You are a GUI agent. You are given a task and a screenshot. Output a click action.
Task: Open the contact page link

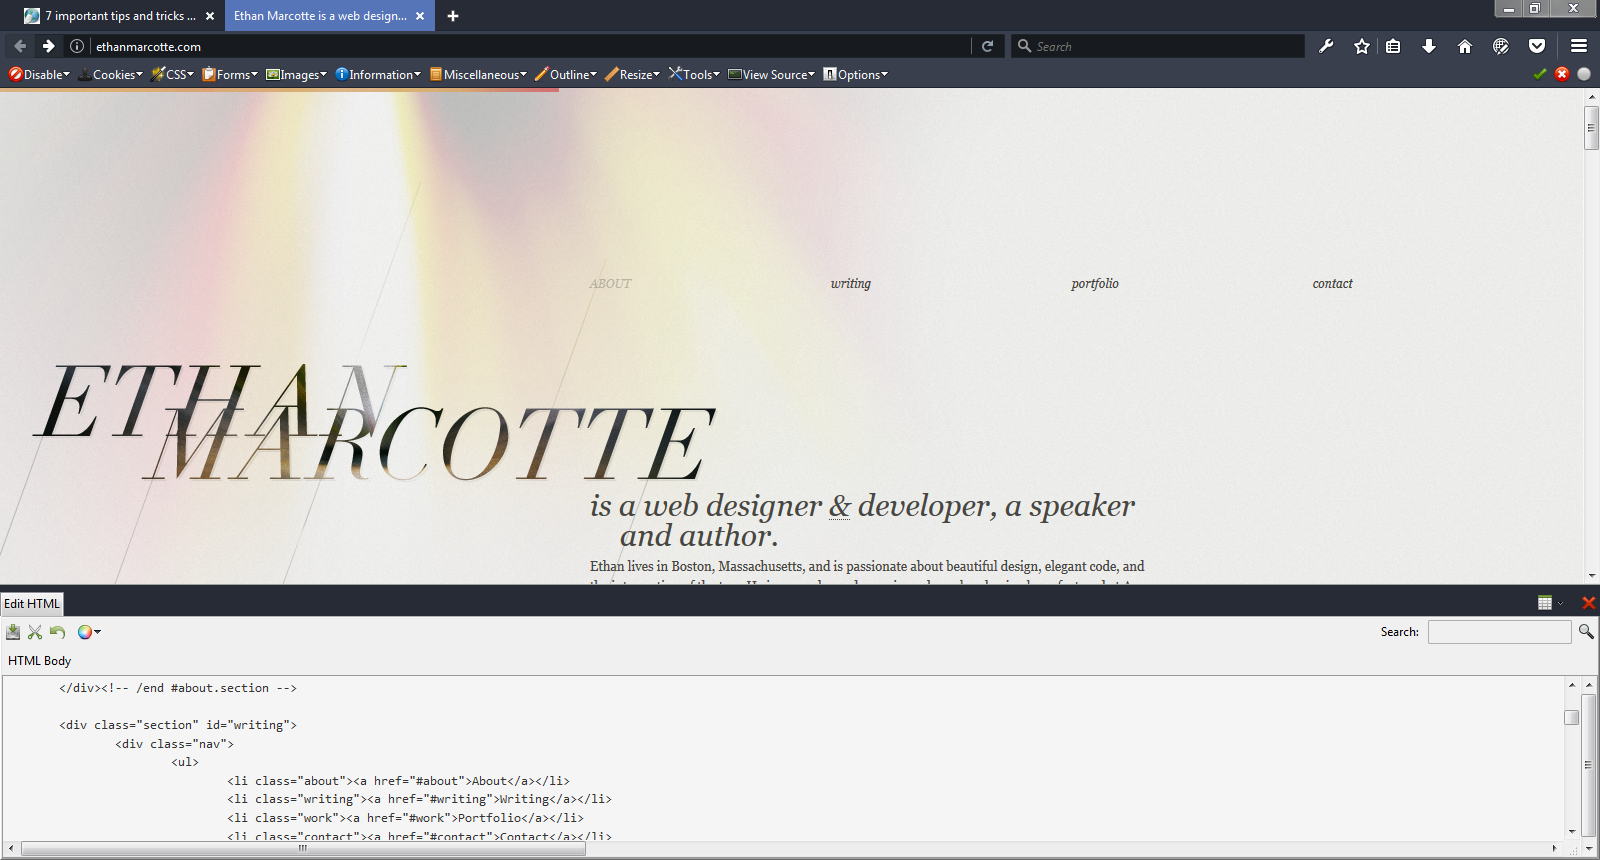[x=1332, y=284]
